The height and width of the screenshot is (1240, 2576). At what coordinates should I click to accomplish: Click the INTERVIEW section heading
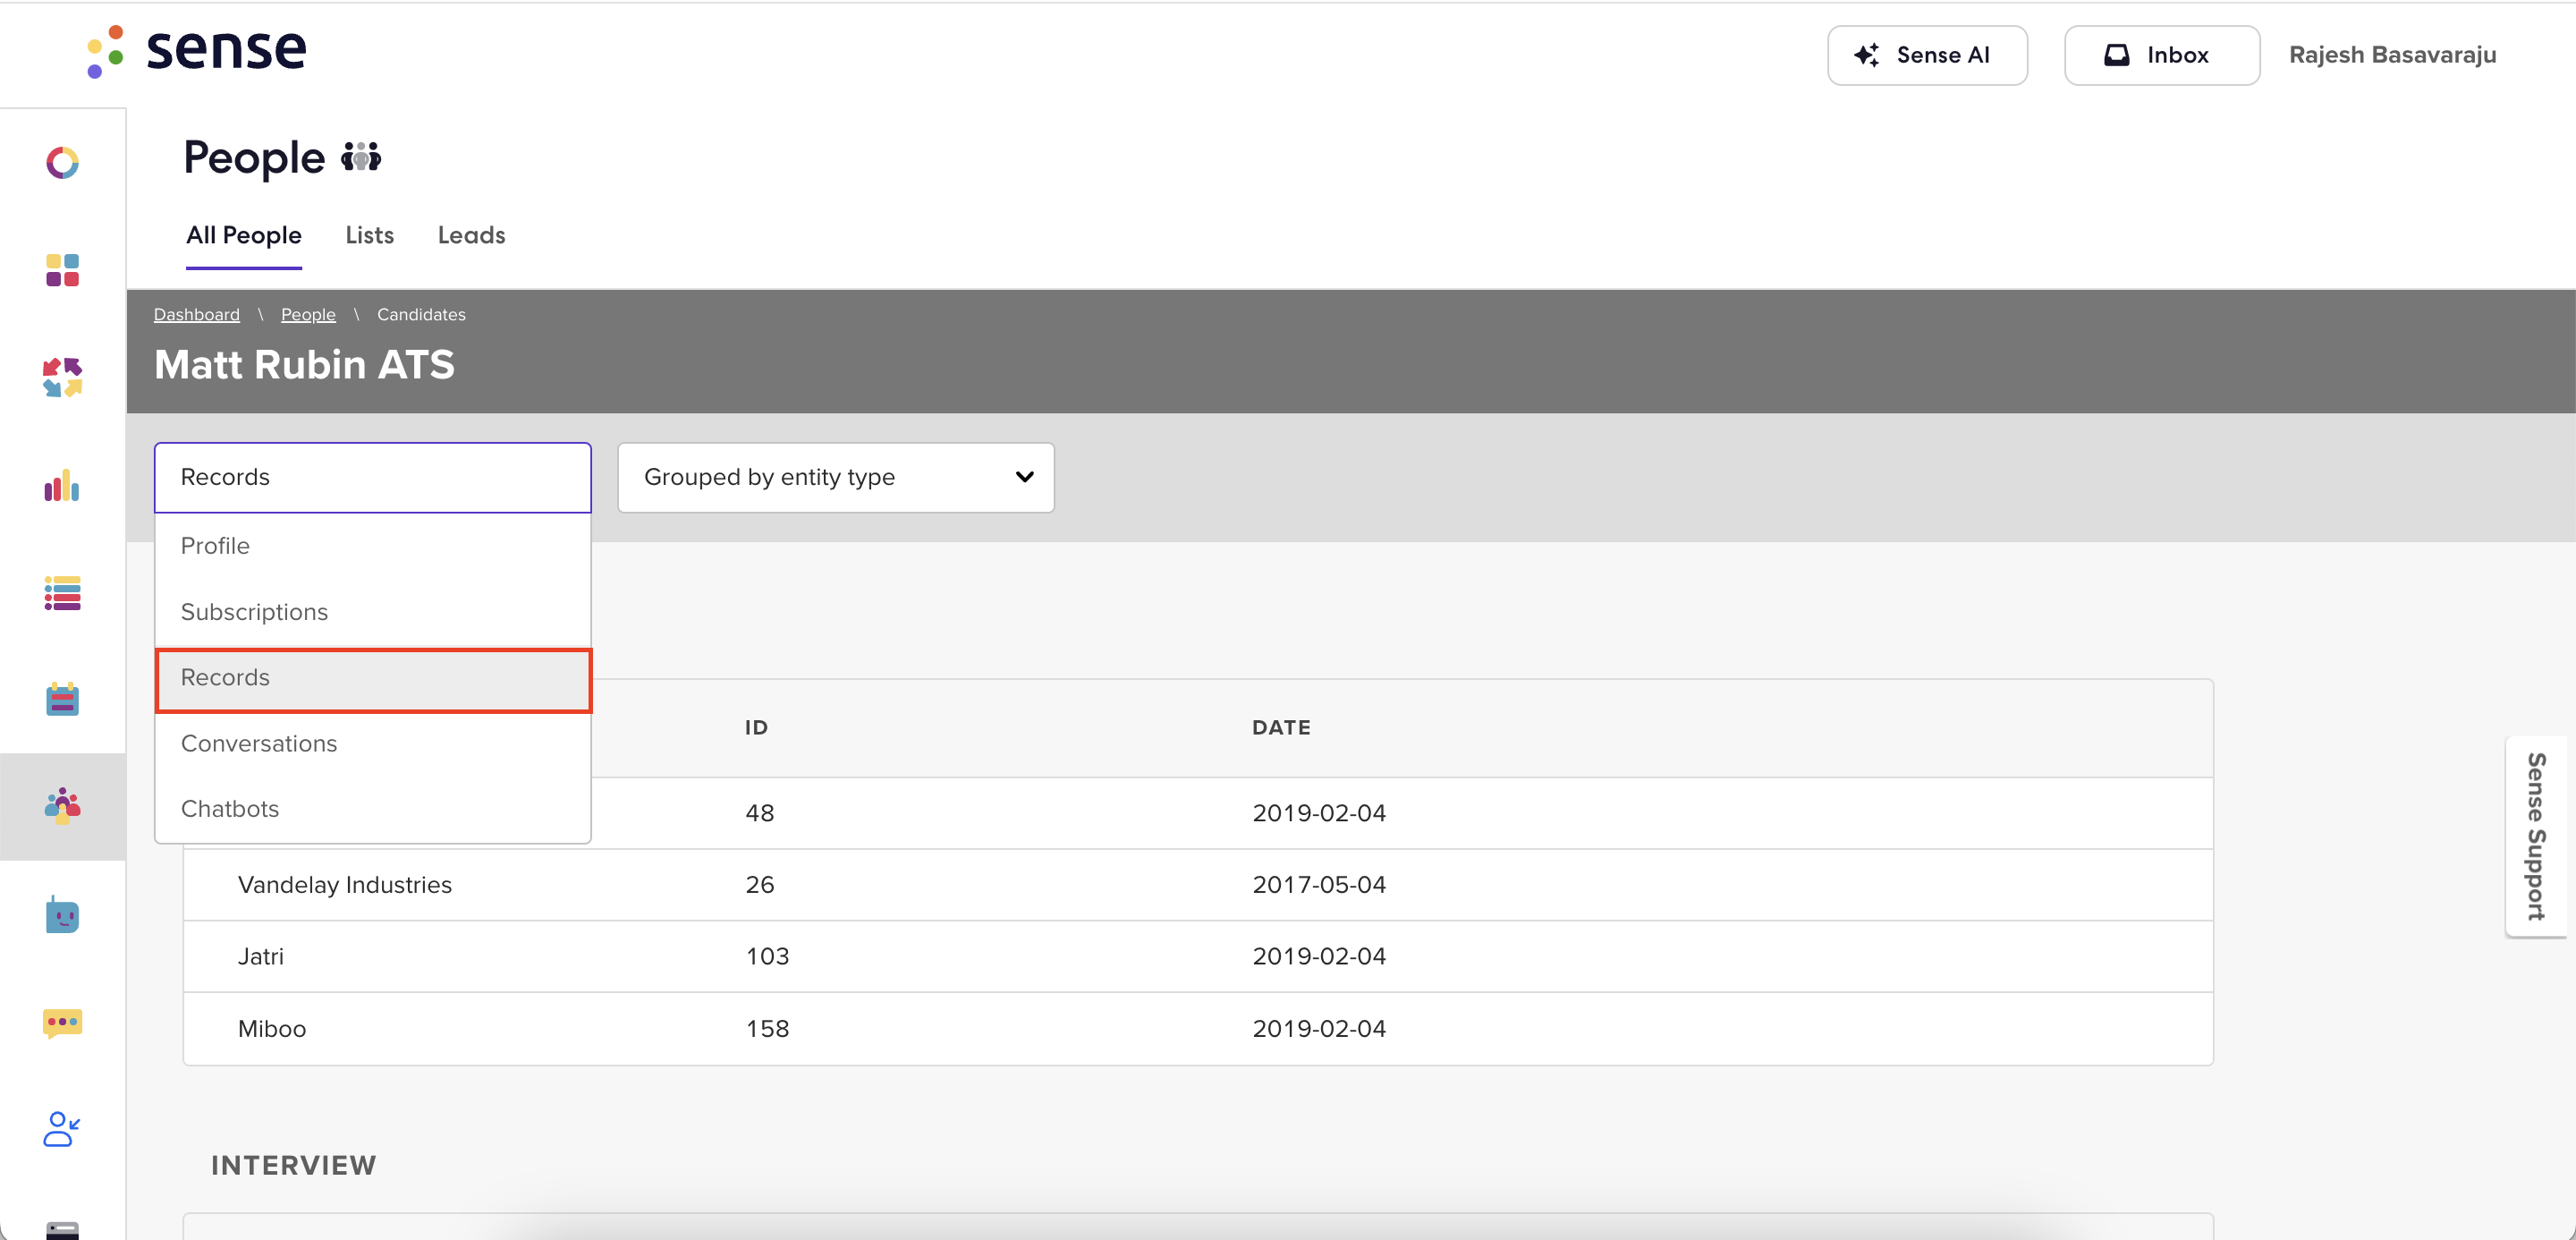(294, 1165)
